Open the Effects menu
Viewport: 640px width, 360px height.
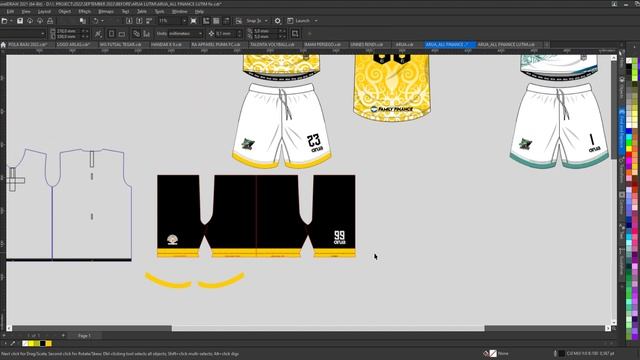84,11
